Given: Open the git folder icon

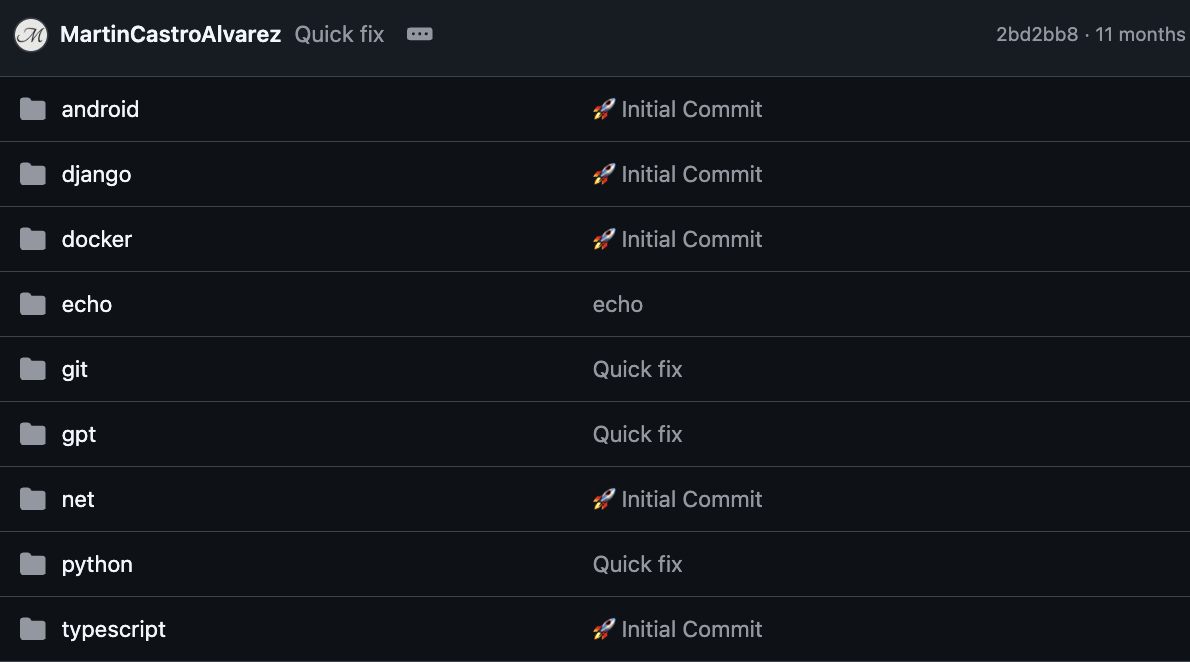Looking at the screenshot, I should (x=33, y=369).
